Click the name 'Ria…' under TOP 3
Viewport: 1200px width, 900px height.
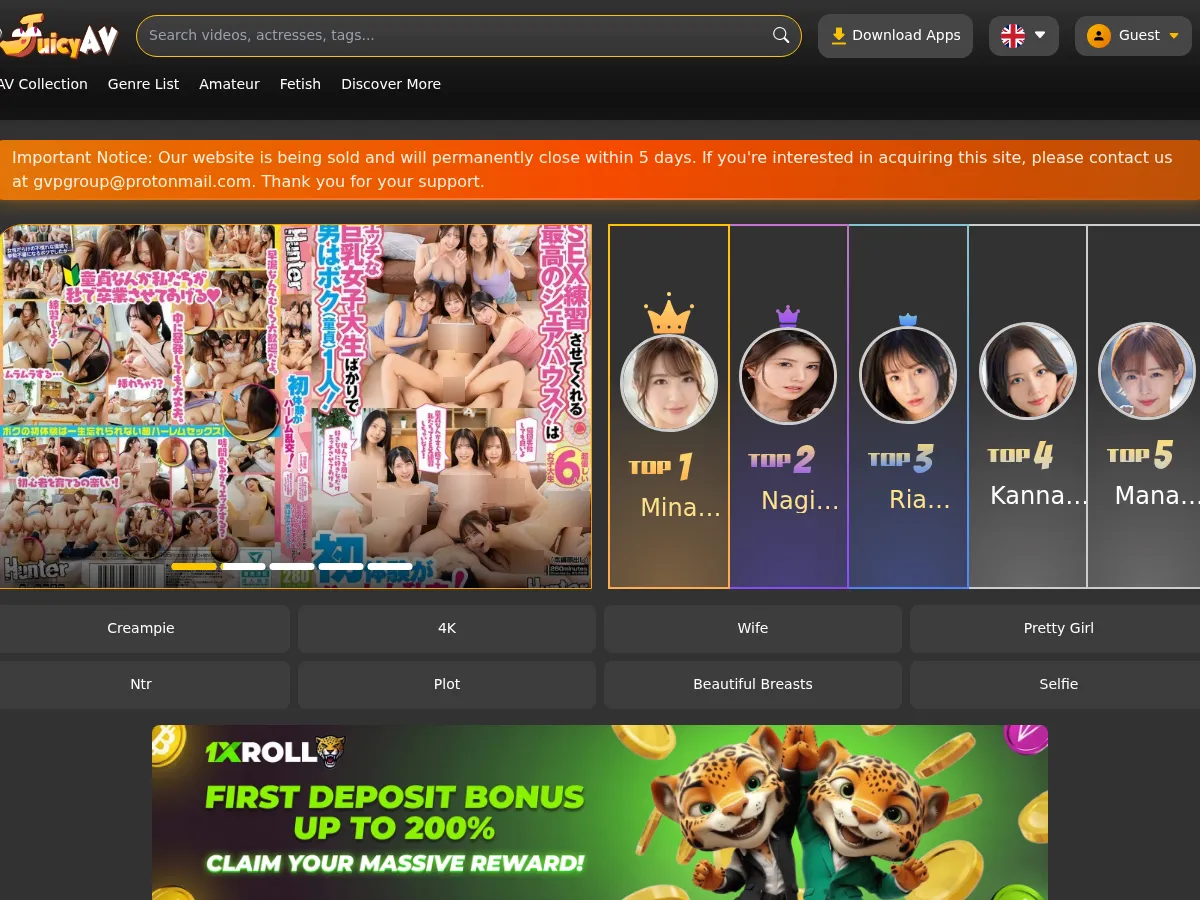tap(919, 500)
